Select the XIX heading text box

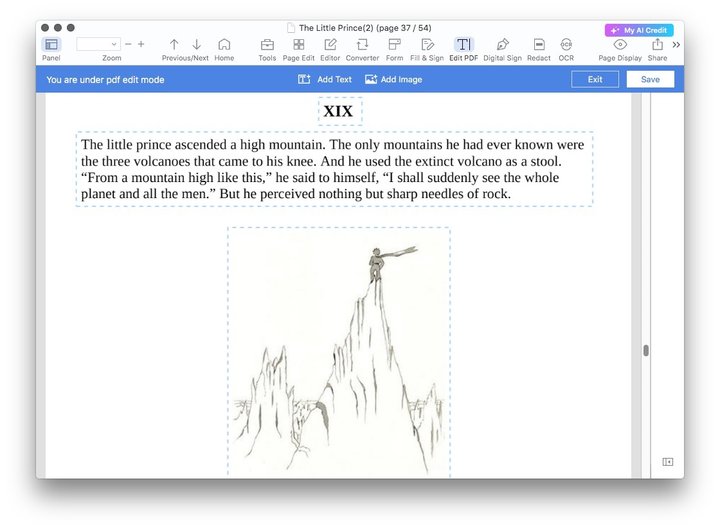(340, 111)
